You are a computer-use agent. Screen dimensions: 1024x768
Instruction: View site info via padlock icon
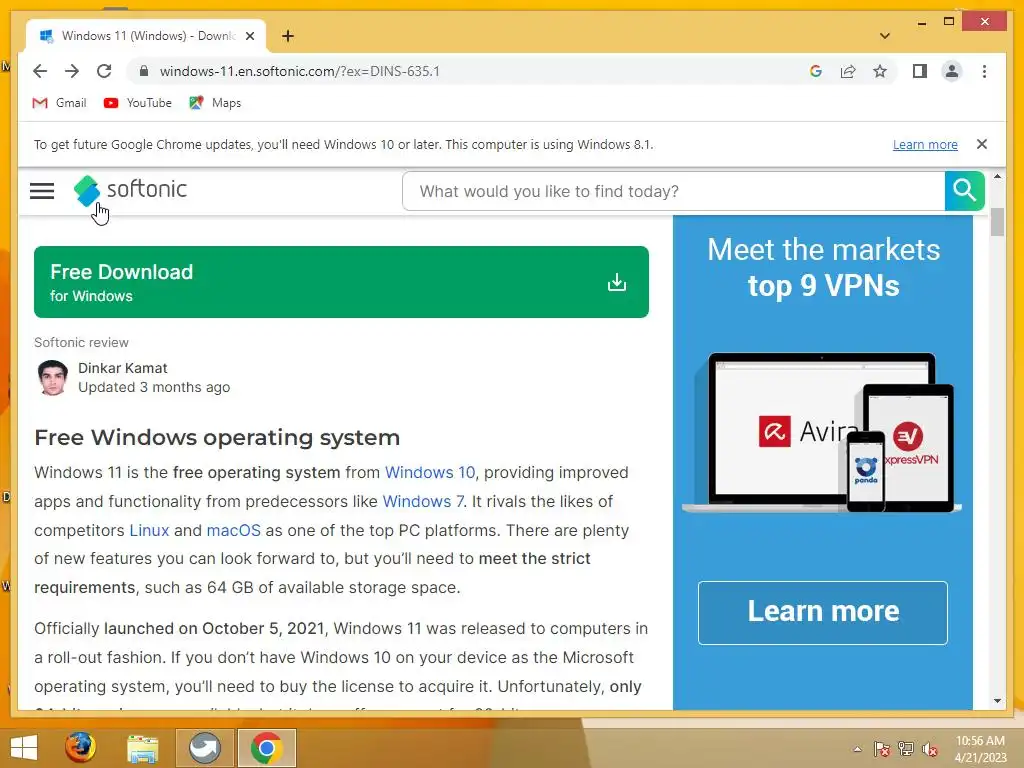(x=144, y=71)
